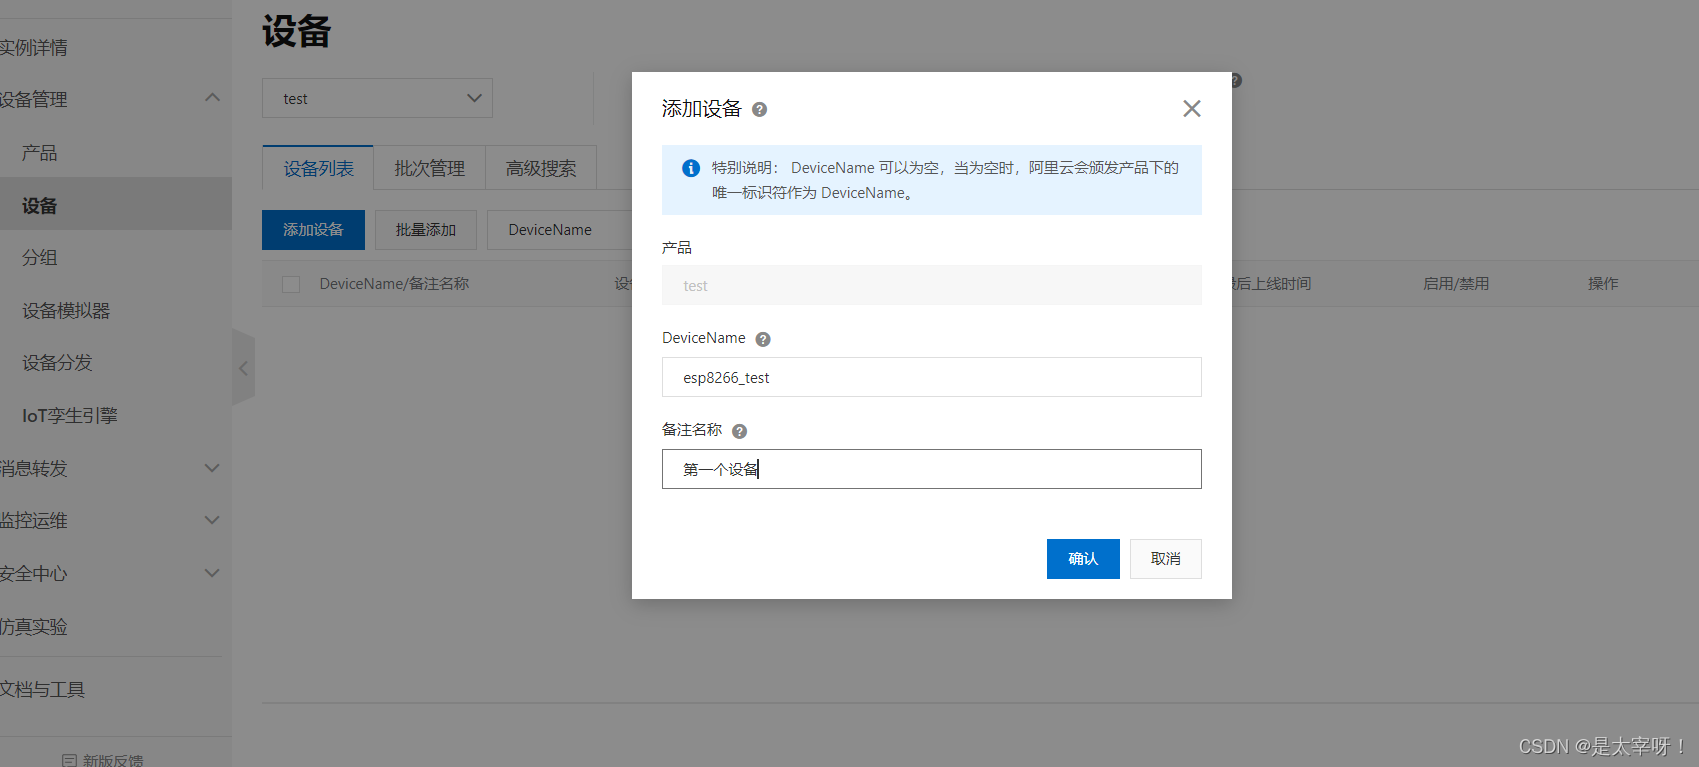
Task: Switch to the 高级搜索 tab
Action: tap(541, 168)
